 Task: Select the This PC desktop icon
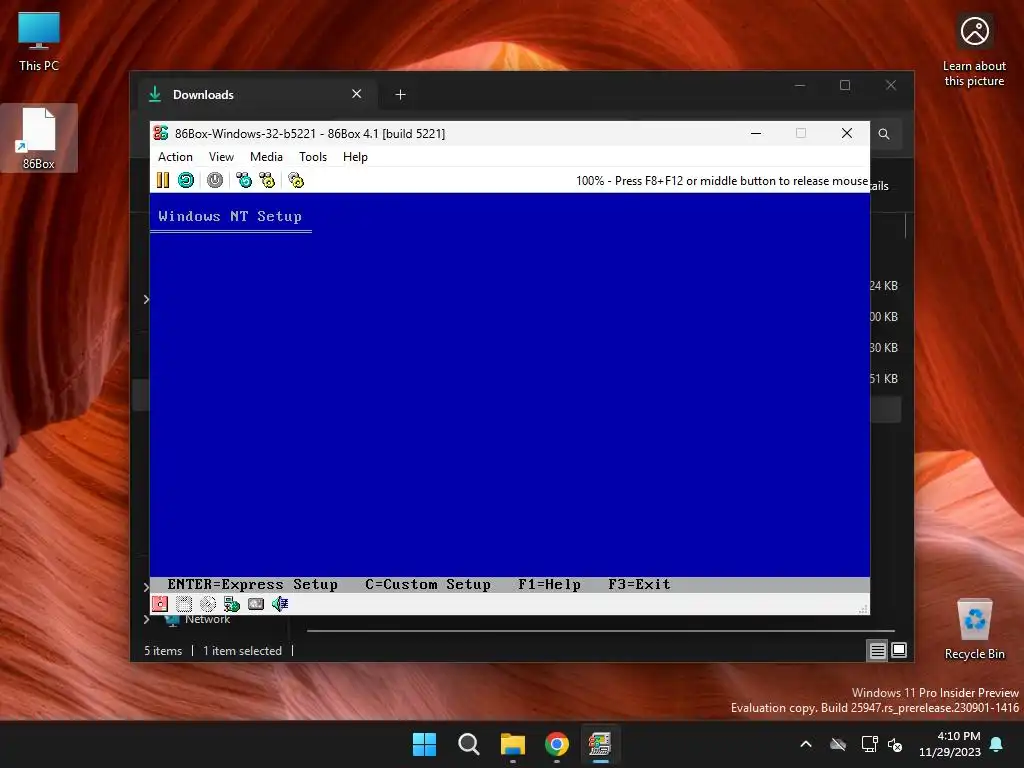[x=39, y=42]
